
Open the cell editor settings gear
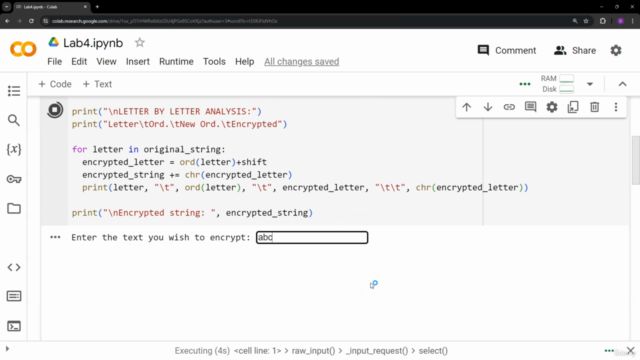pos(552,107)
